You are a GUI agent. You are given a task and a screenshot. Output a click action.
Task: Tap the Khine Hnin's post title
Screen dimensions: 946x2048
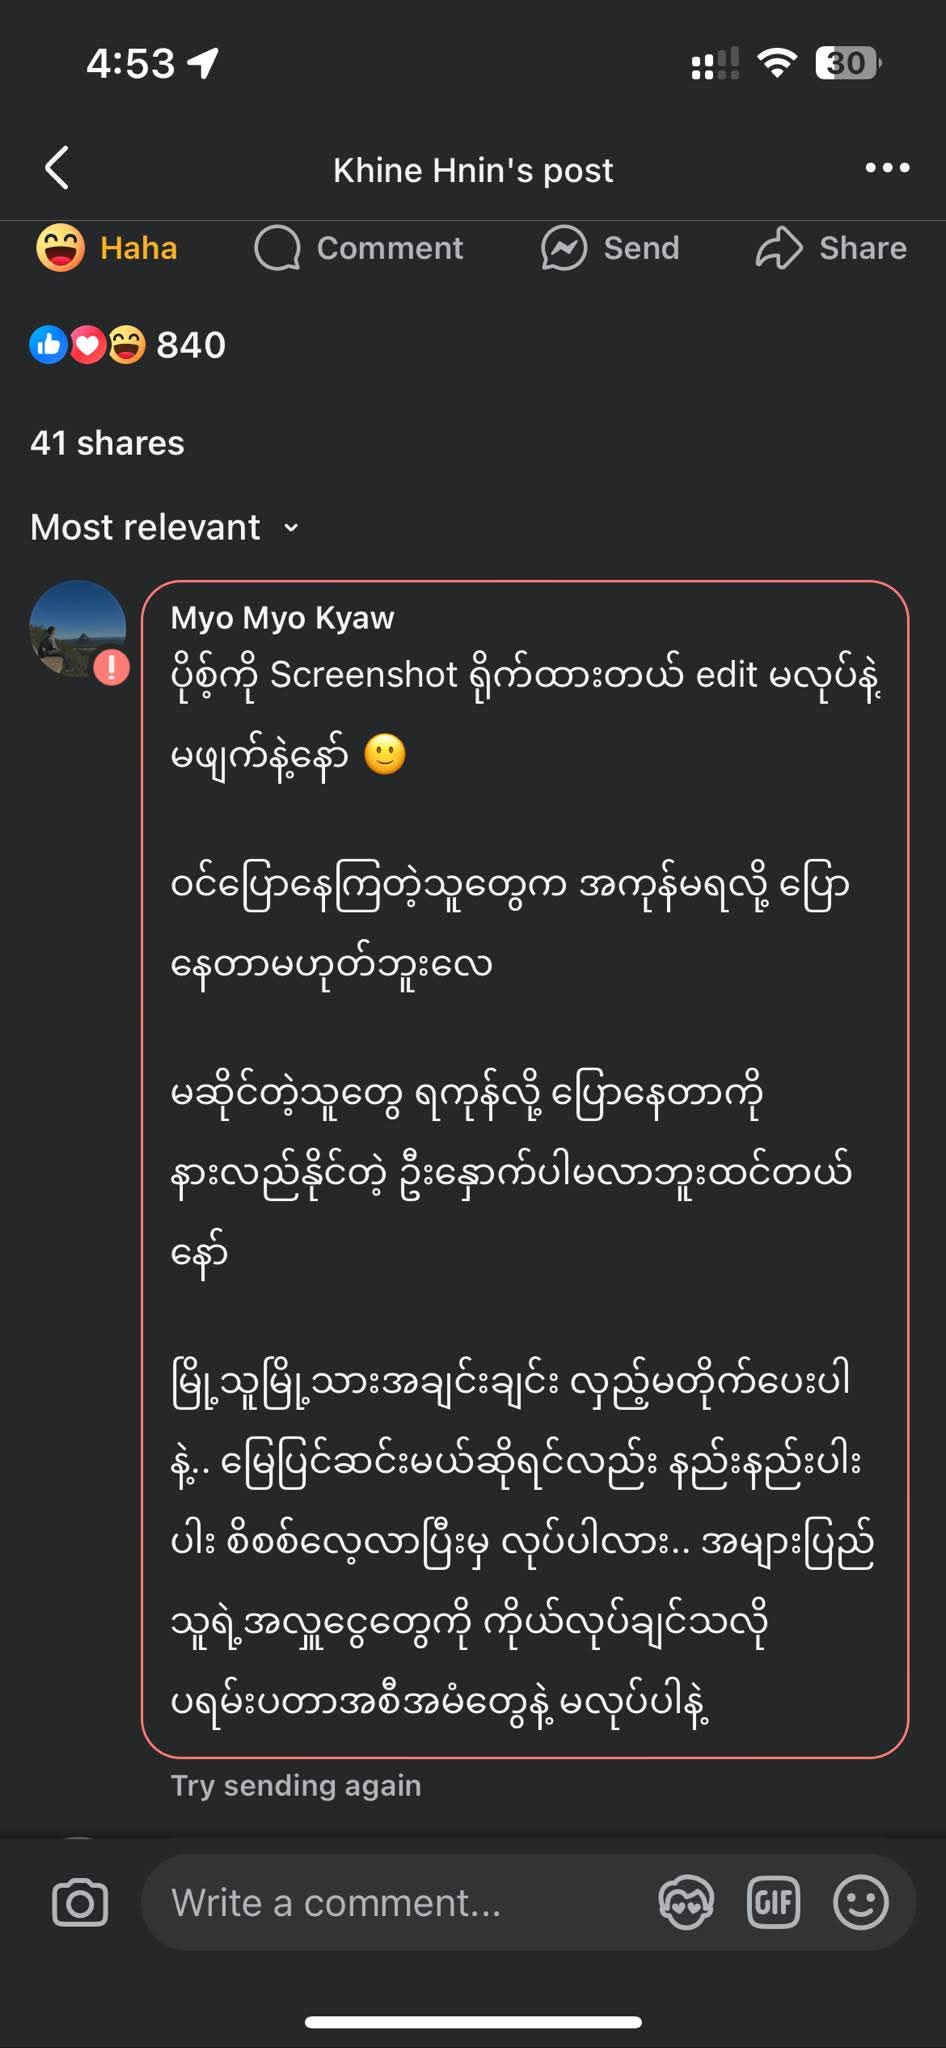point(473,170)
